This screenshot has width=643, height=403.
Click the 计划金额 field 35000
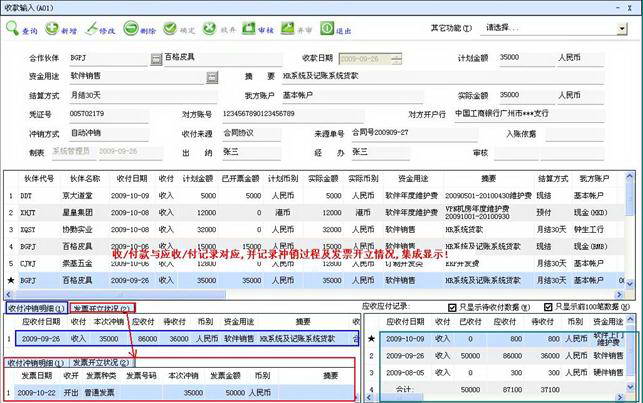[525, 58]
